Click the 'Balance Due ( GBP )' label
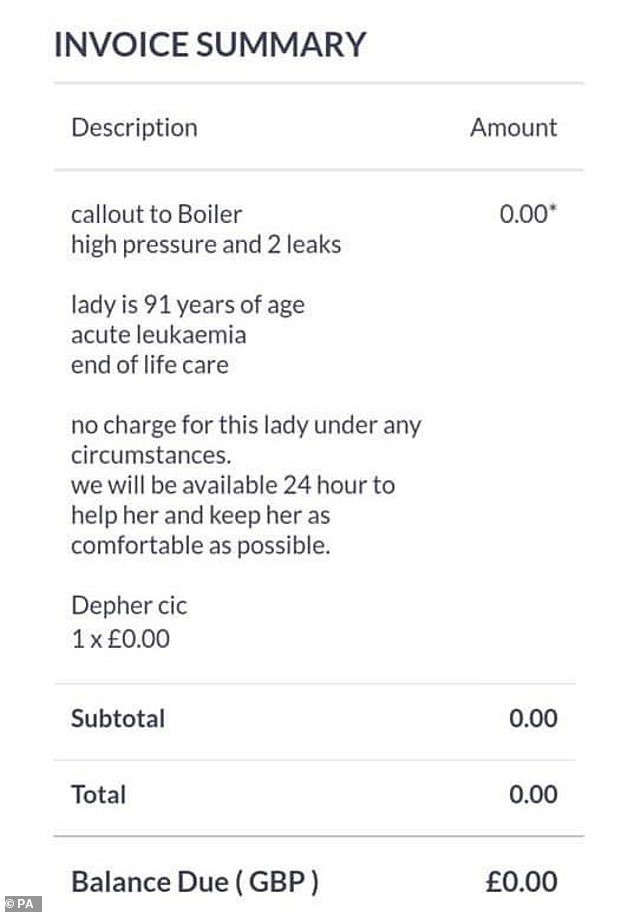Screen dimensions: 634x912 coord(195,882)
